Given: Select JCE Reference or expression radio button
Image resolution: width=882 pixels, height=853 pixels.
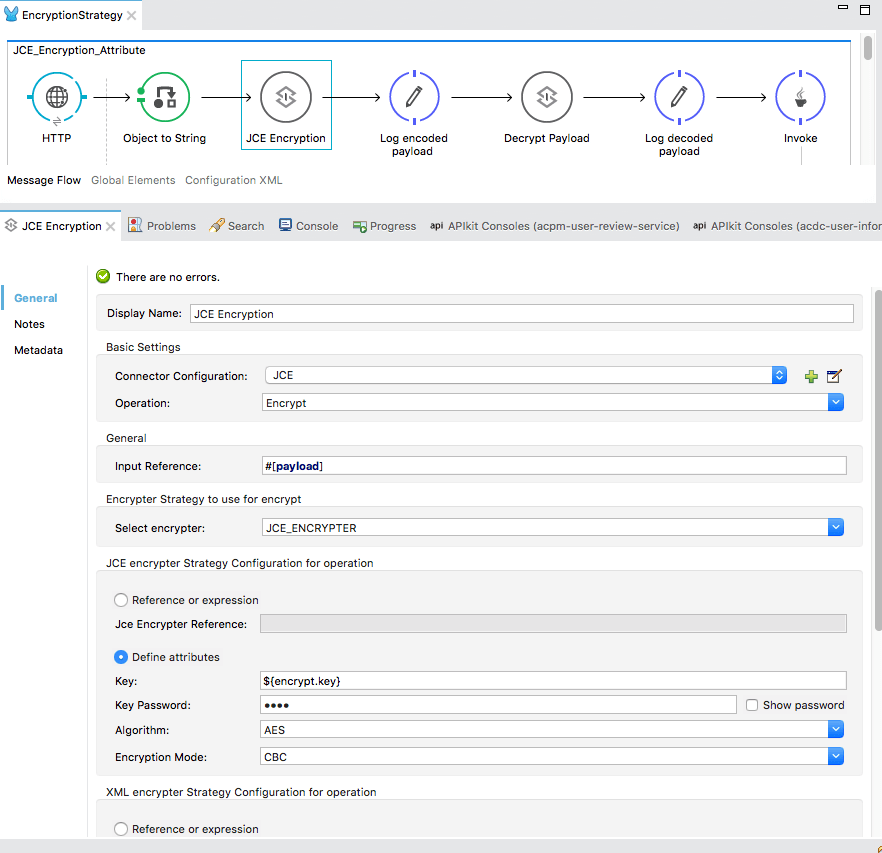Looking at the screenshot, I should pos(121,600).
